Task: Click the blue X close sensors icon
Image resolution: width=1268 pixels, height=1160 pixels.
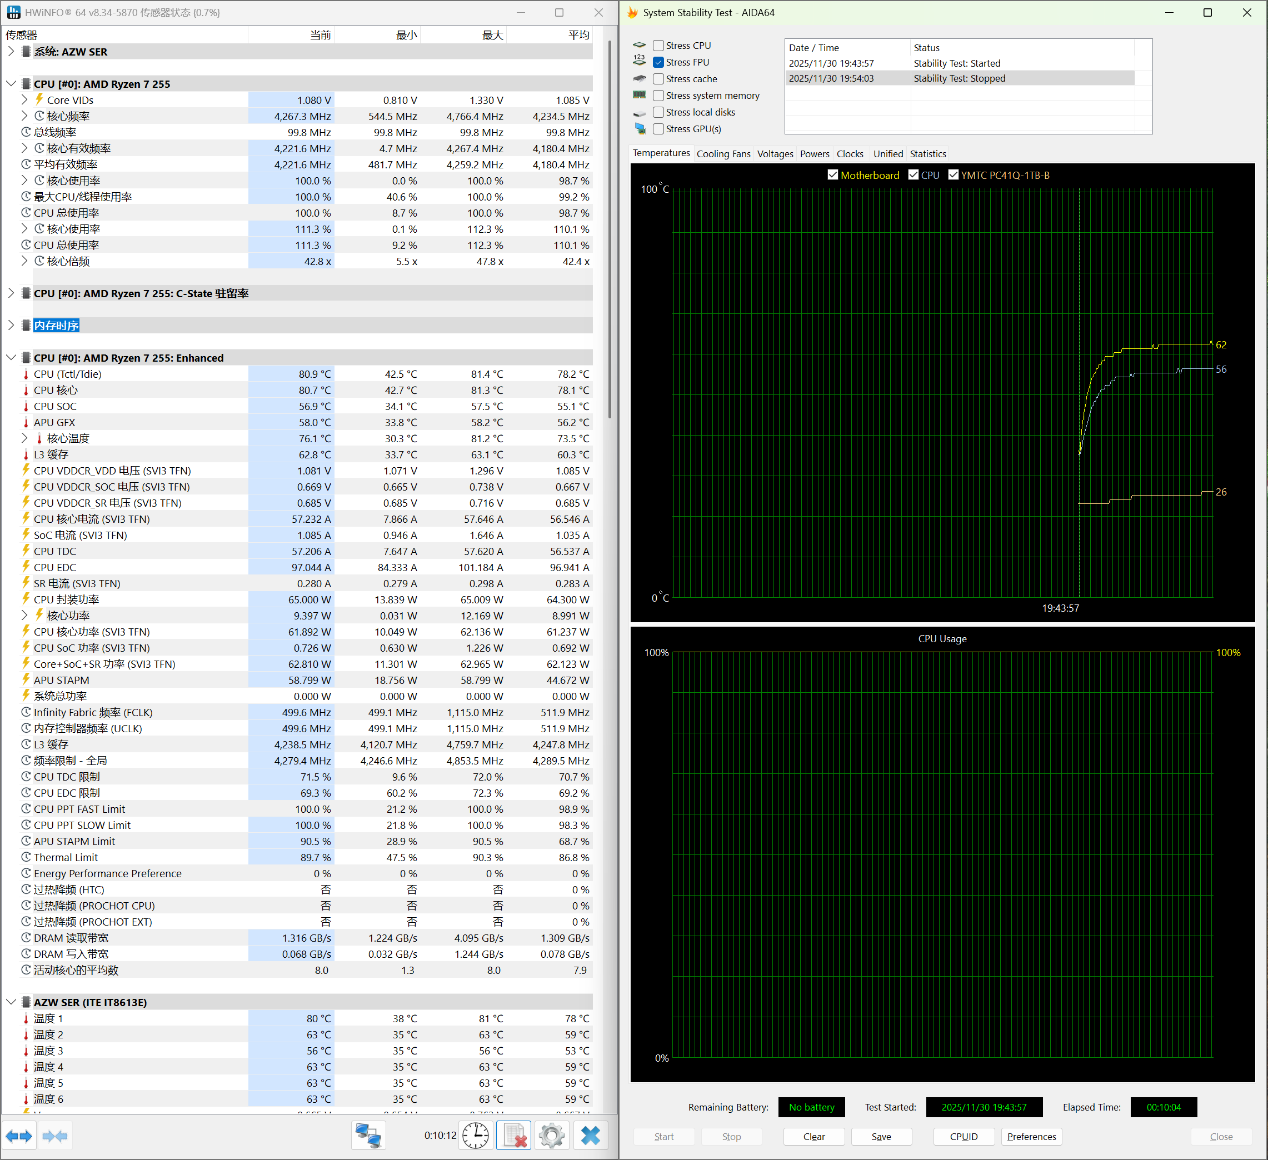Action: click(591, 1136)
